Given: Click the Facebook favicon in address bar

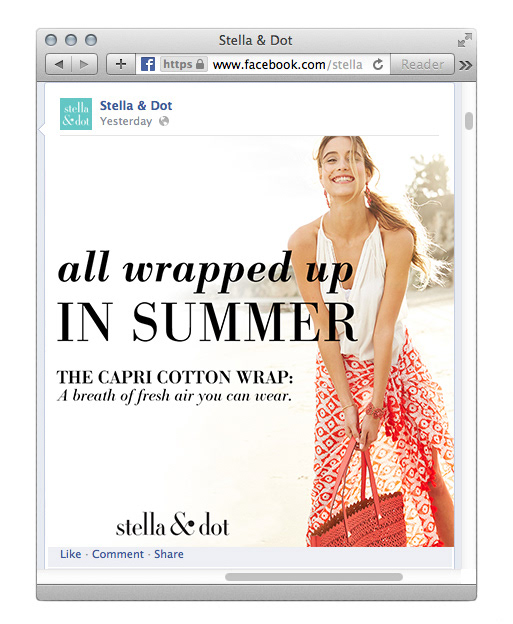Looking at the screenshot, I should pos(148,64).
